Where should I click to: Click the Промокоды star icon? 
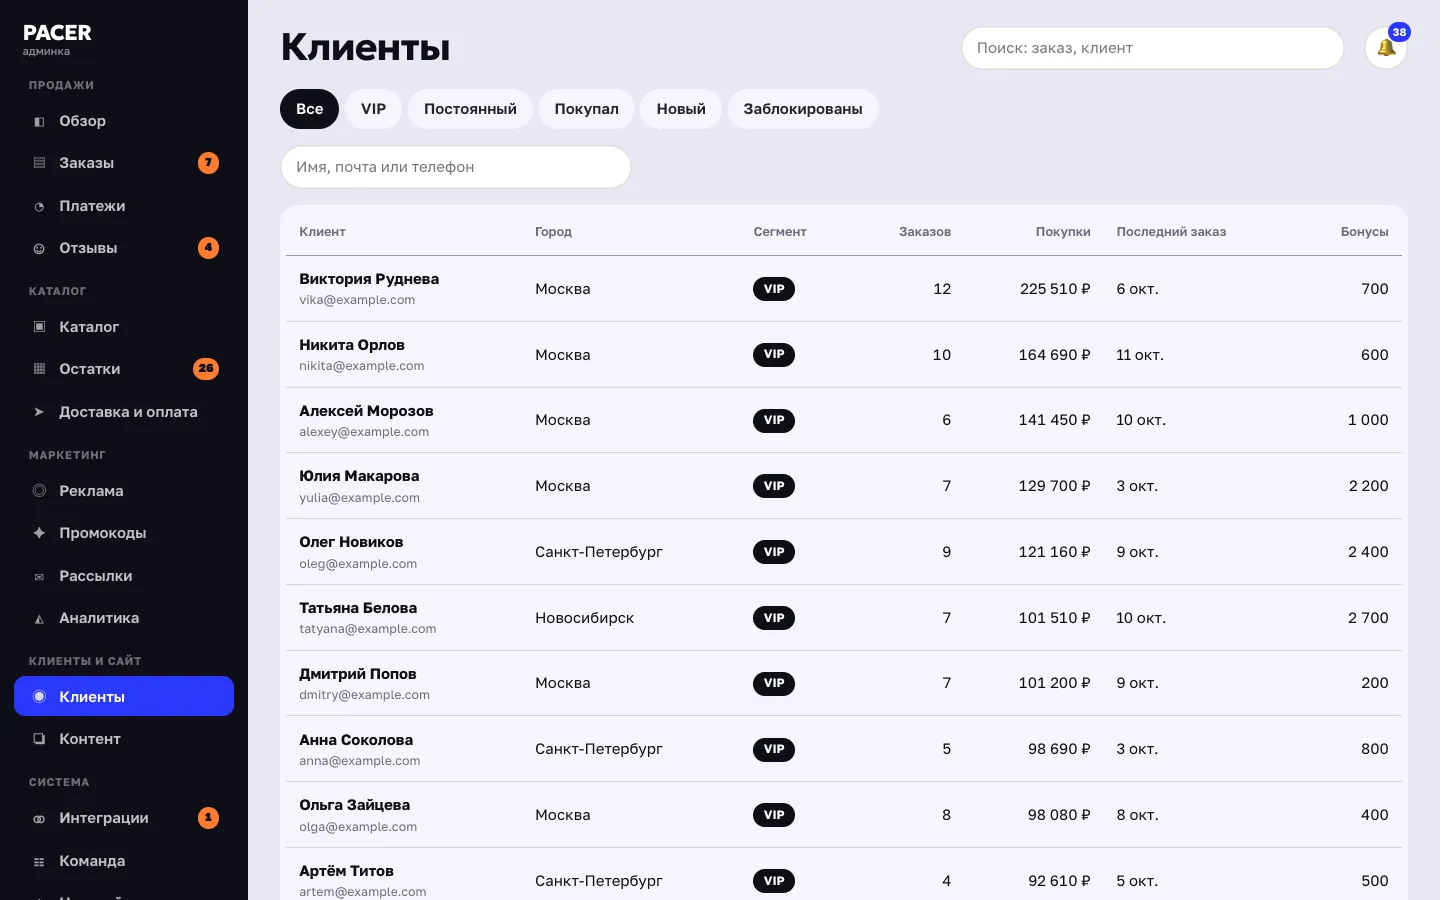39,533
